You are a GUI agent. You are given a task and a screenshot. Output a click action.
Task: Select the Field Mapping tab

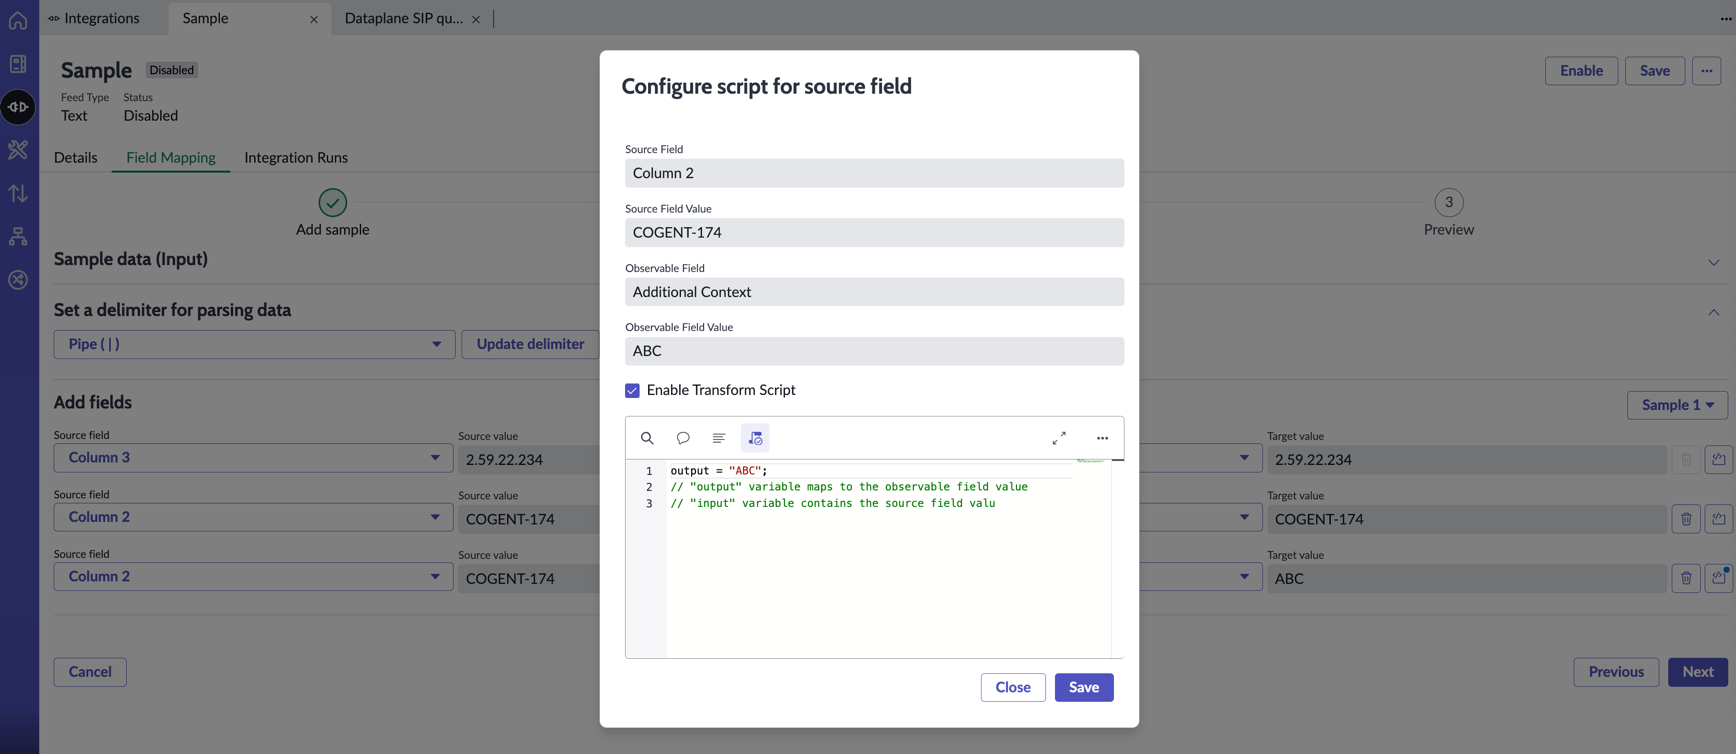(x=171, y=157)
